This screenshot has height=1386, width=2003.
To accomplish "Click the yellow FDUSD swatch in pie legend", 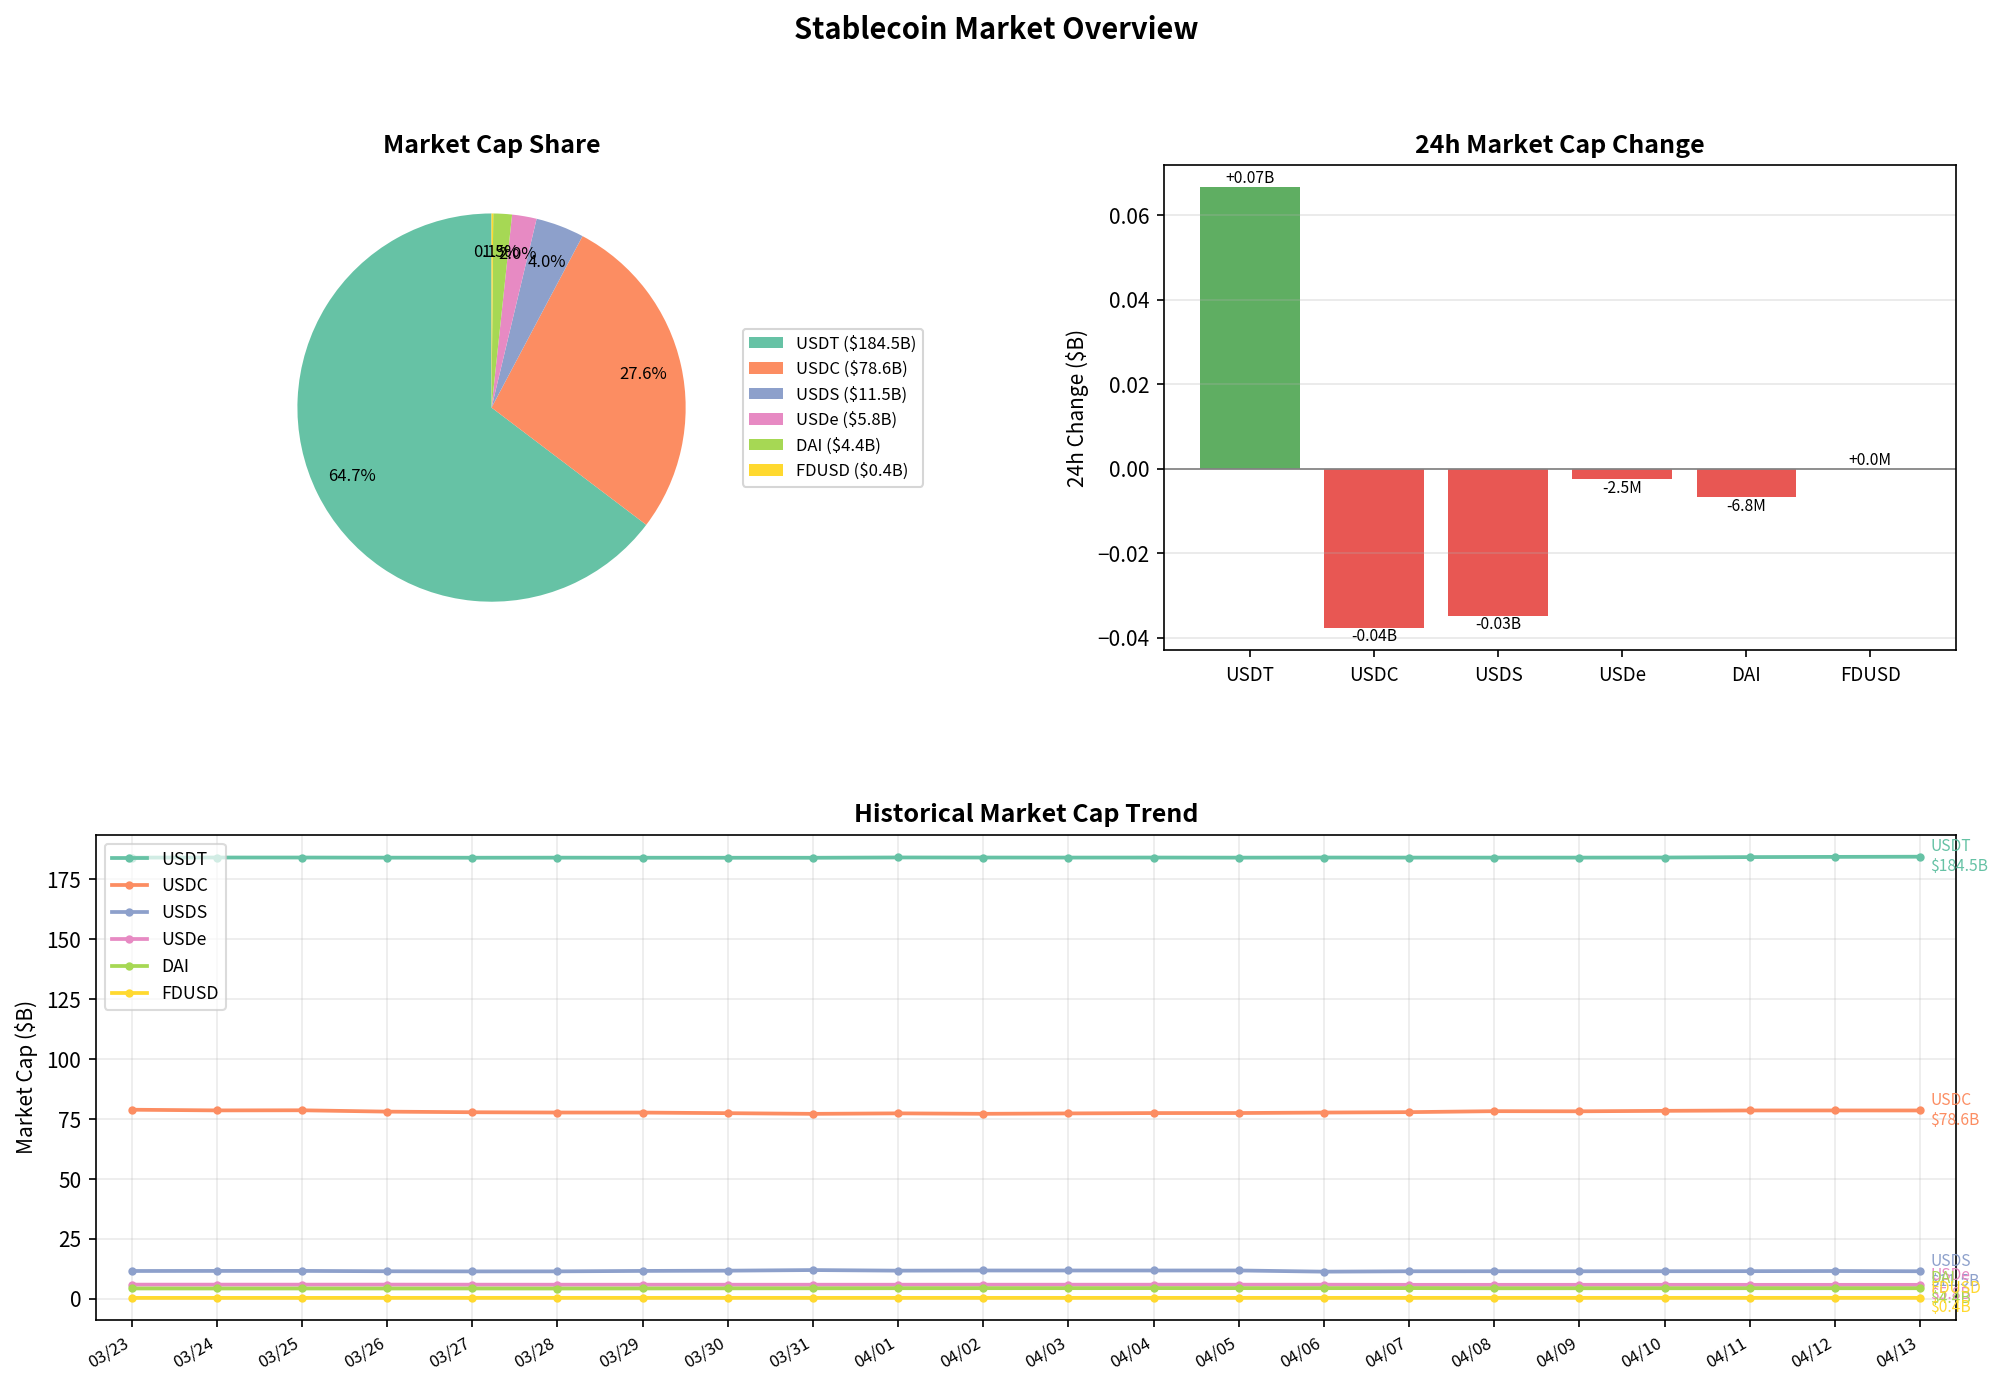I will pos(766,470).
